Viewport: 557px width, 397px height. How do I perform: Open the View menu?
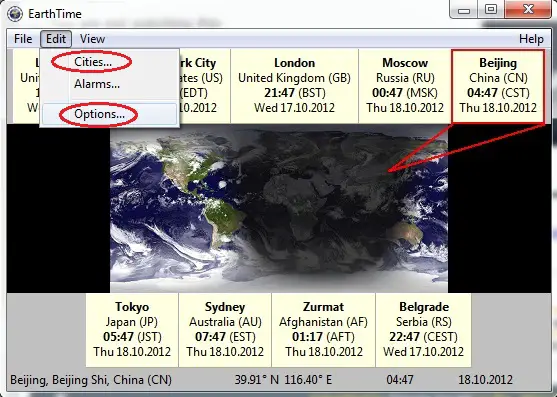coord(92,39)
